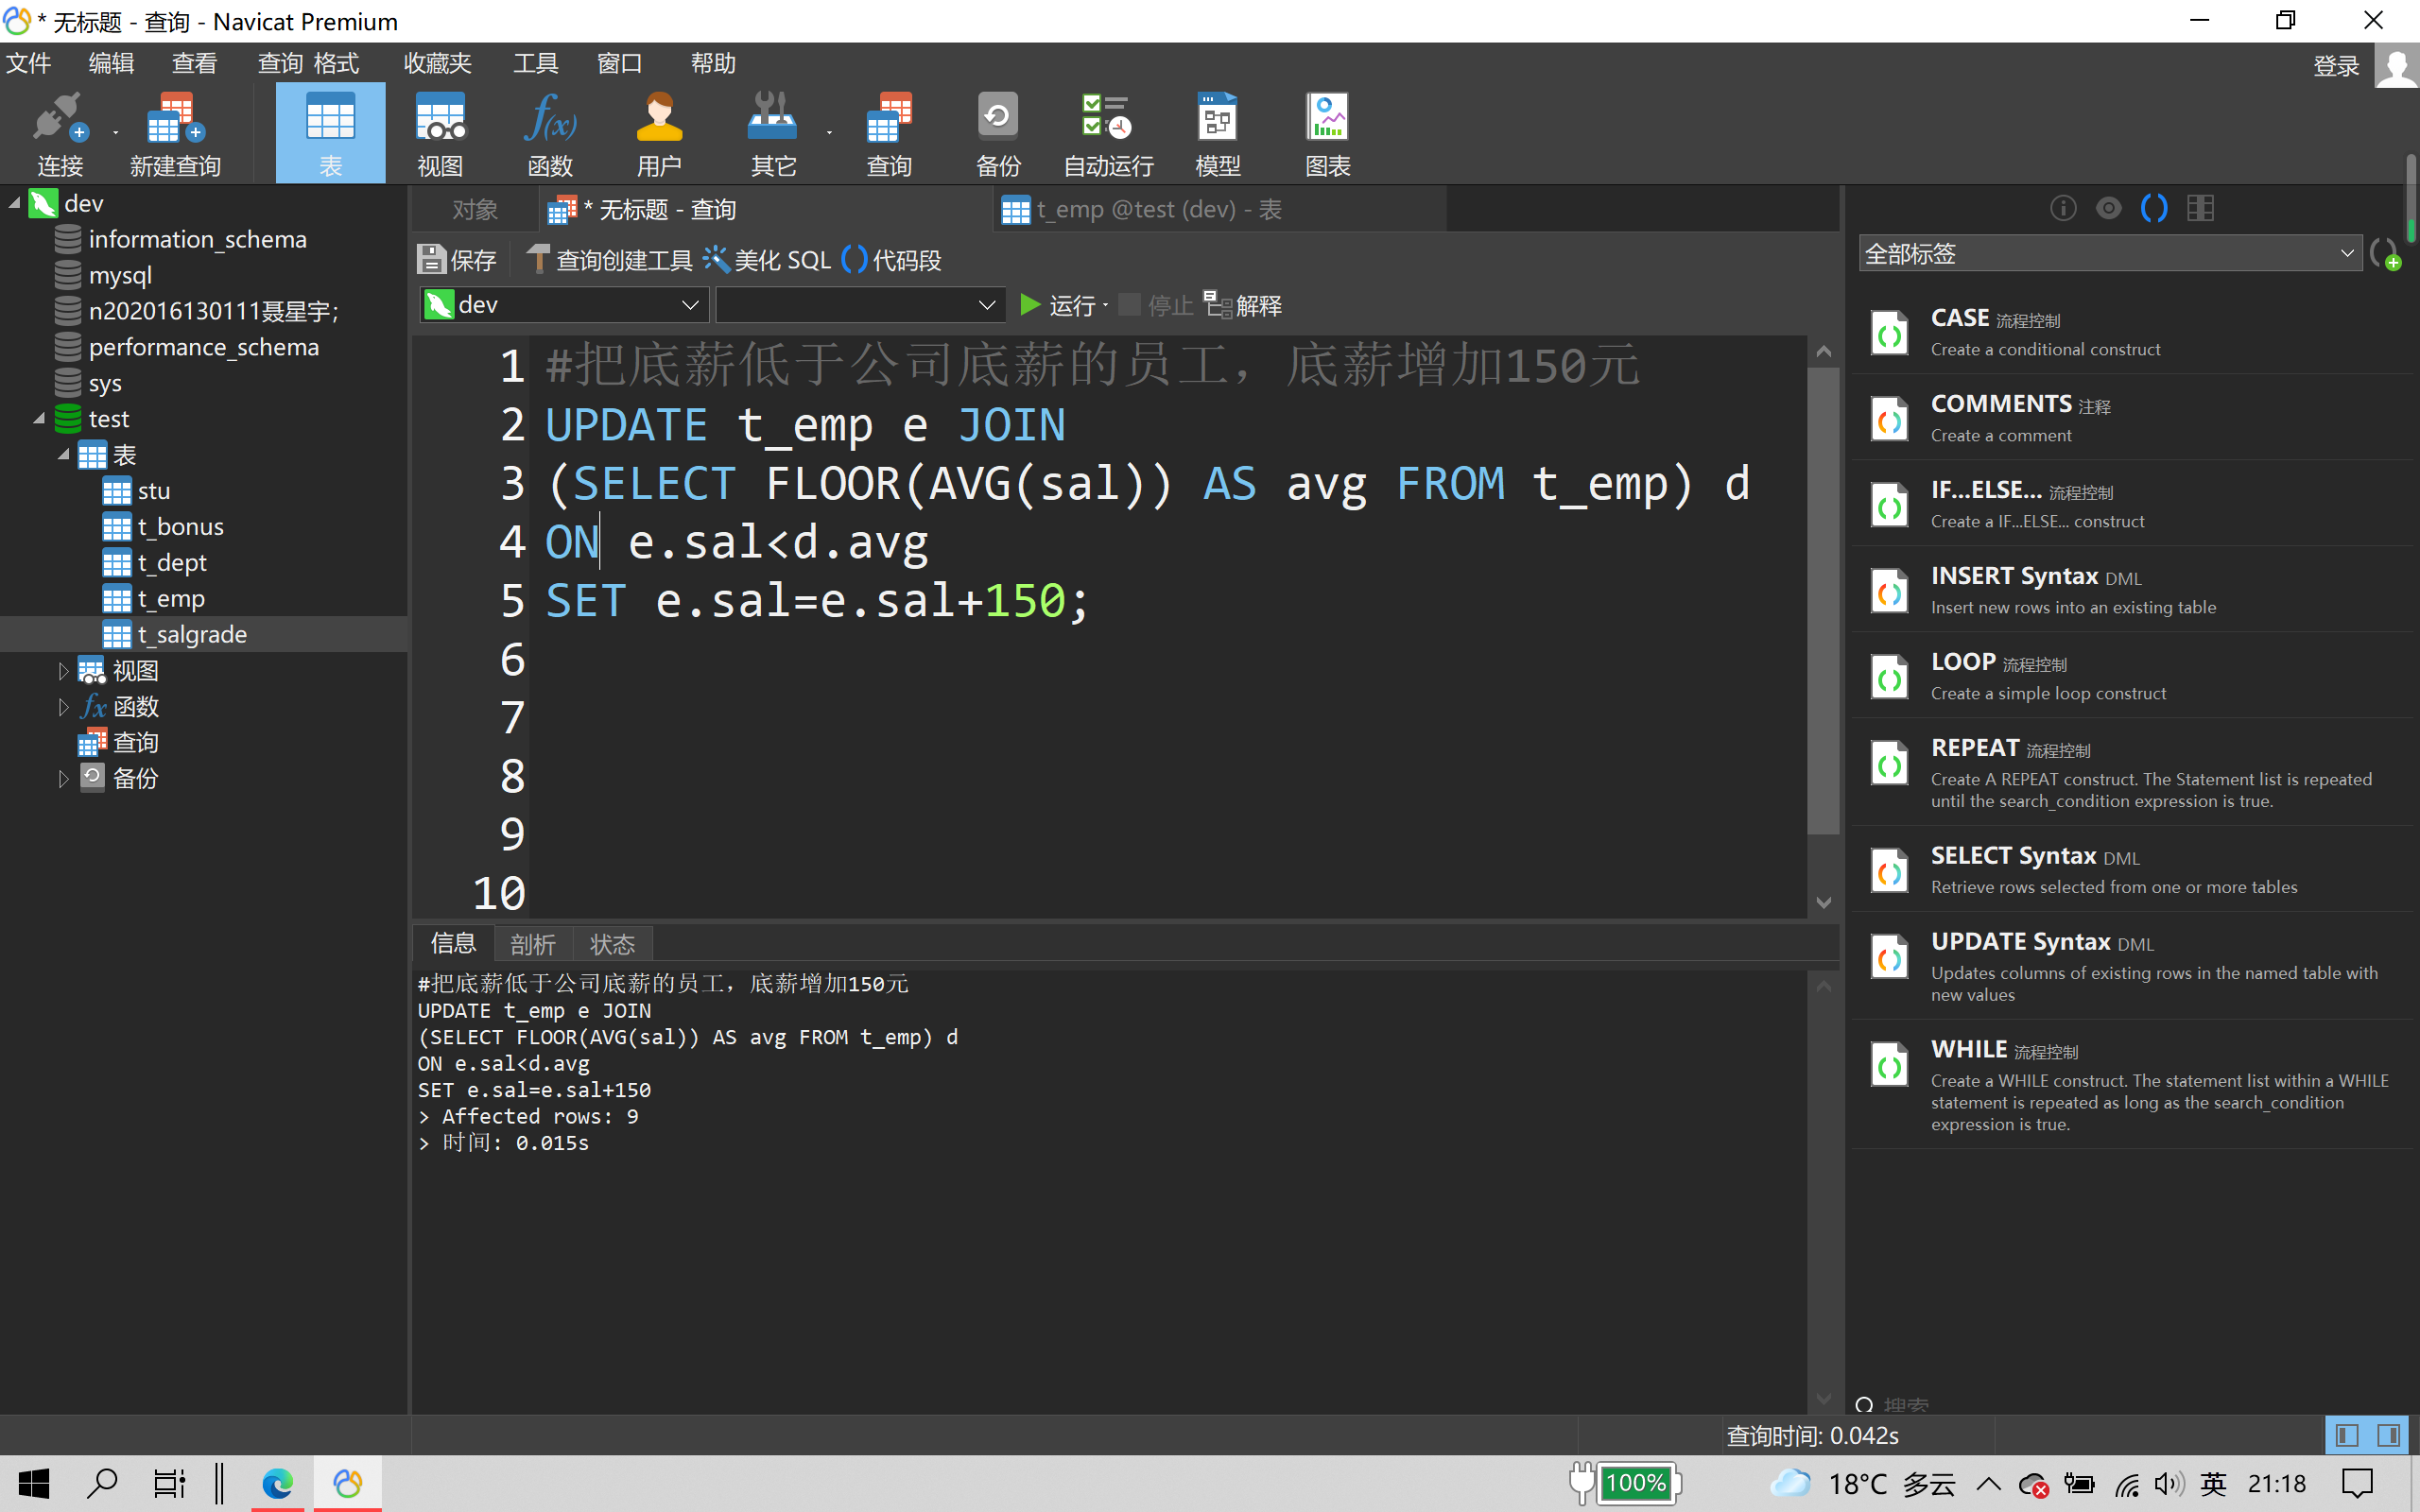The width and height of the screenshot is (2420, 1512).
Task: Click the Explain (解释) button
Action: click(x=1242, y=305)
